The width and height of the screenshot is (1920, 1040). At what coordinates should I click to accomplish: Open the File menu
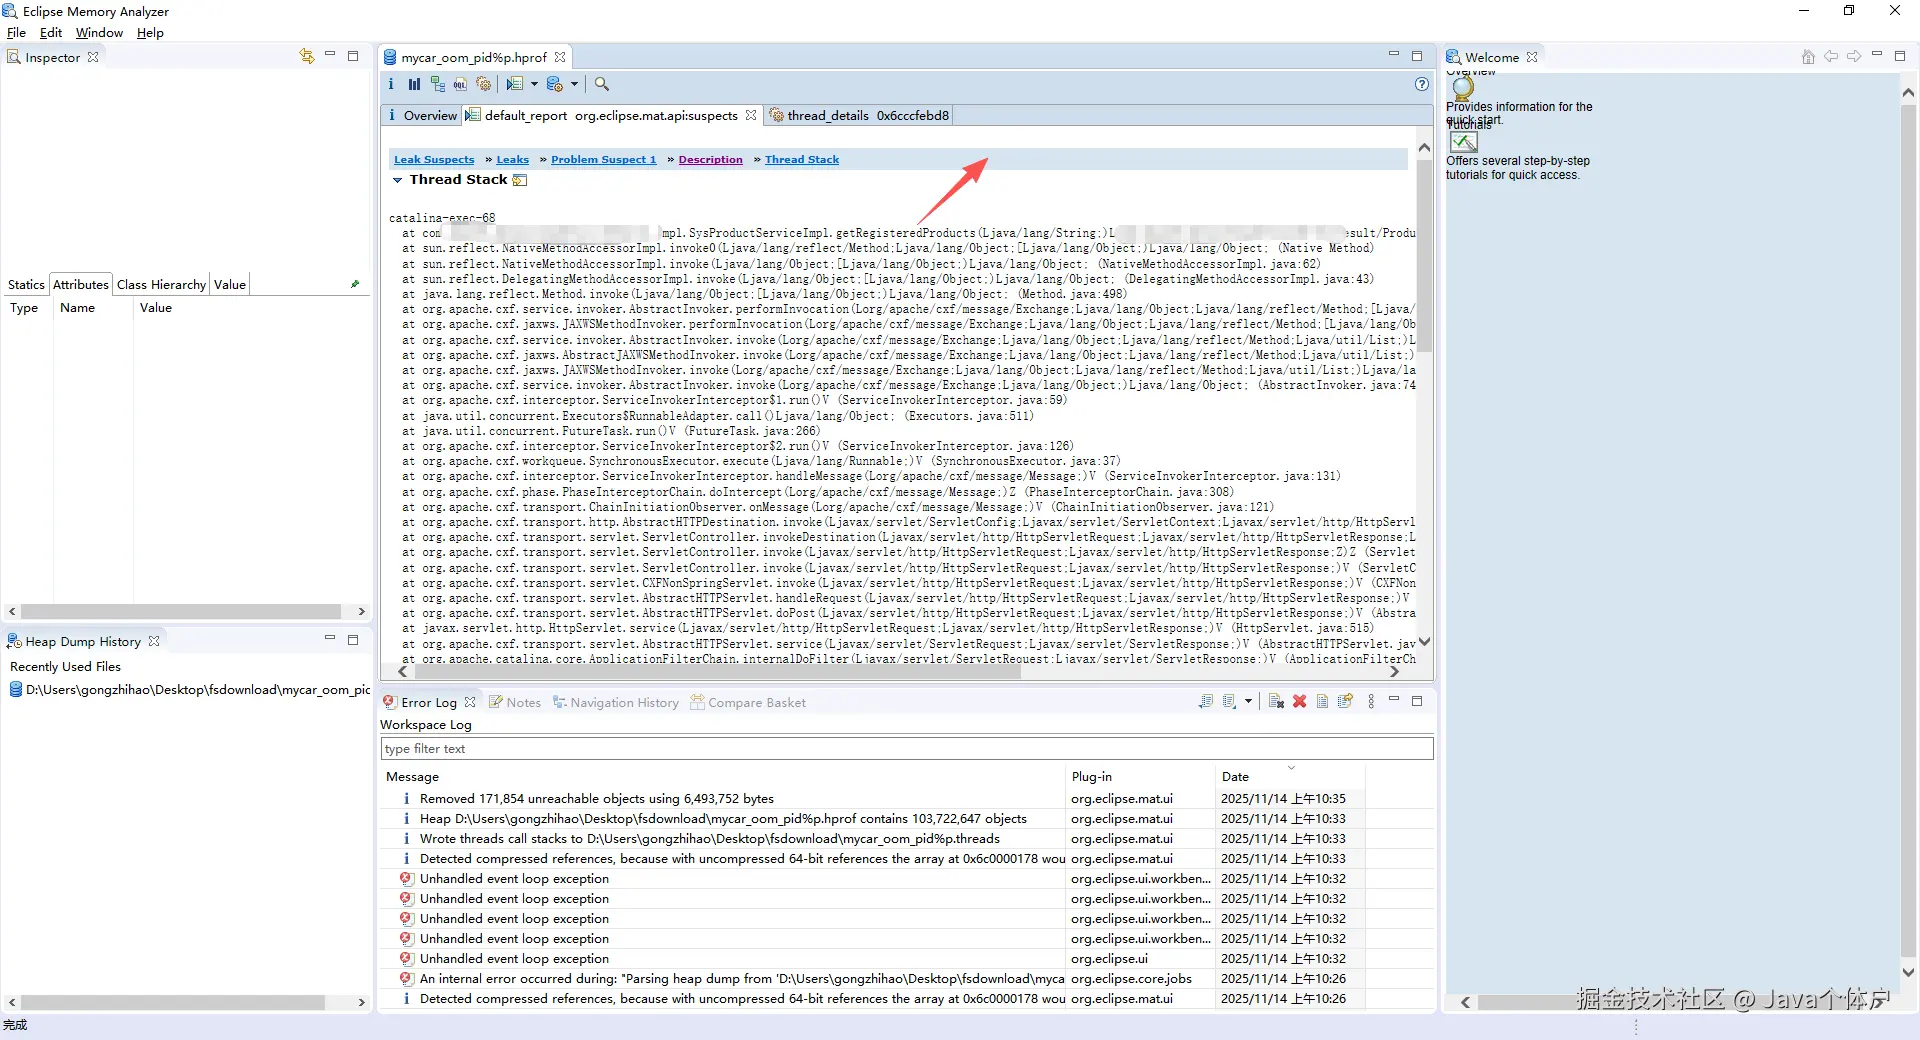(16, 33)
